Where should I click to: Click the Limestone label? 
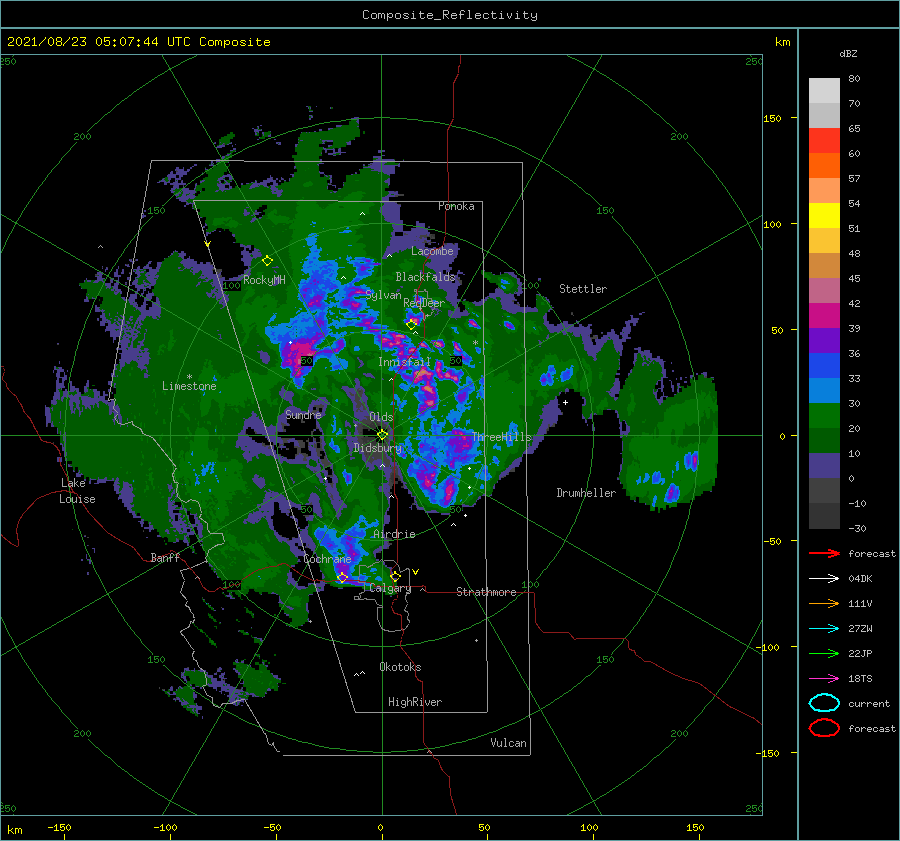[x=189, y=386]
